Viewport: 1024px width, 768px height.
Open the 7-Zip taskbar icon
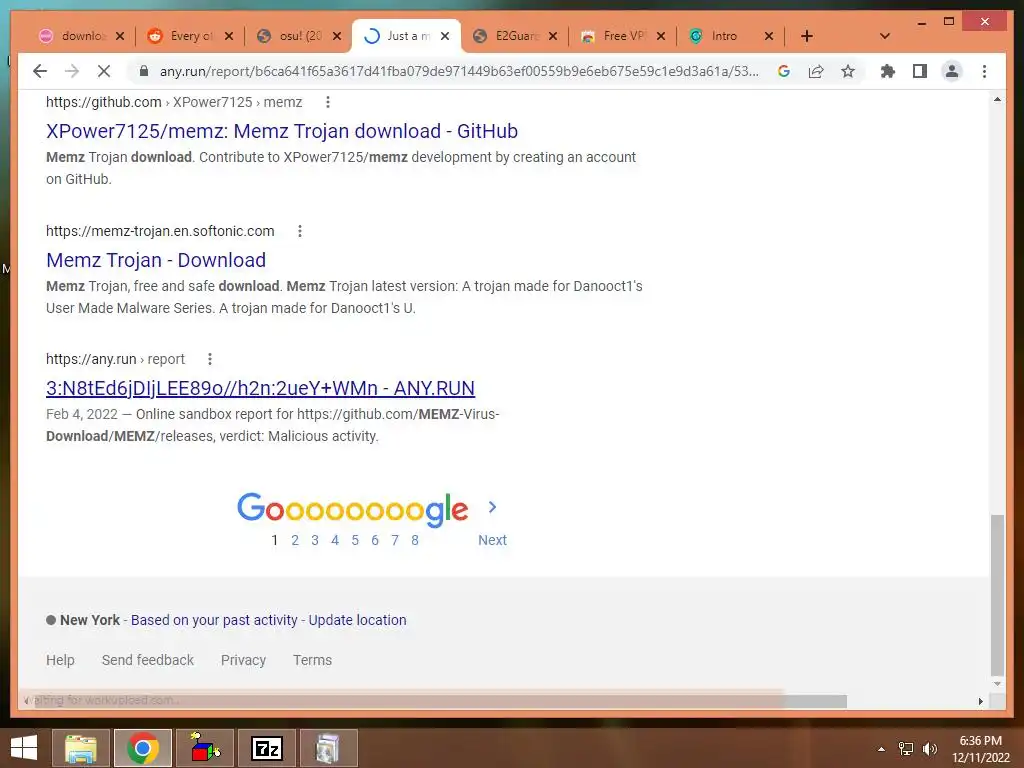[266, 748]
